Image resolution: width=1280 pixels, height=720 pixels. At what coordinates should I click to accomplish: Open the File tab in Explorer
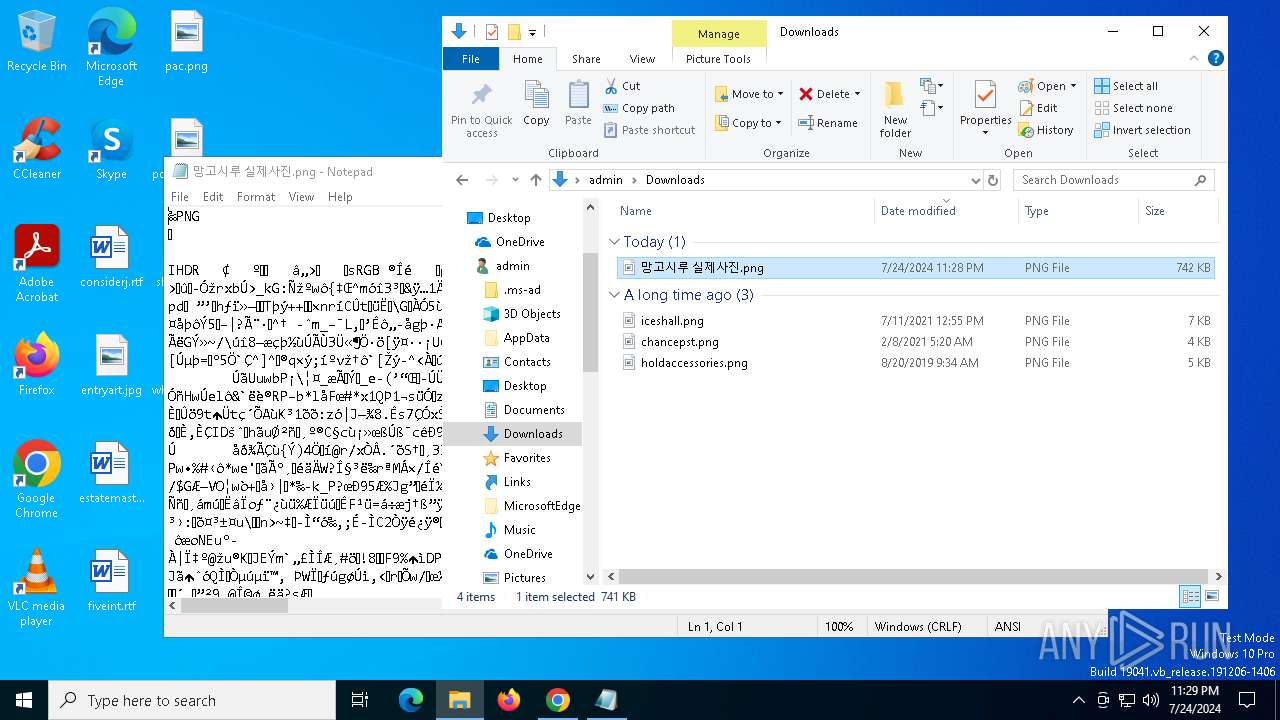tap(471, 59)
